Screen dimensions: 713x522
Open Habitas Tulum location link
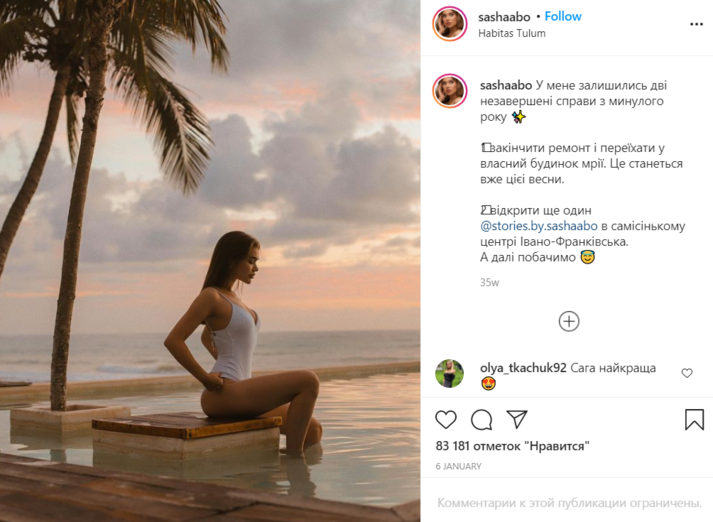(x=512, y=33)
